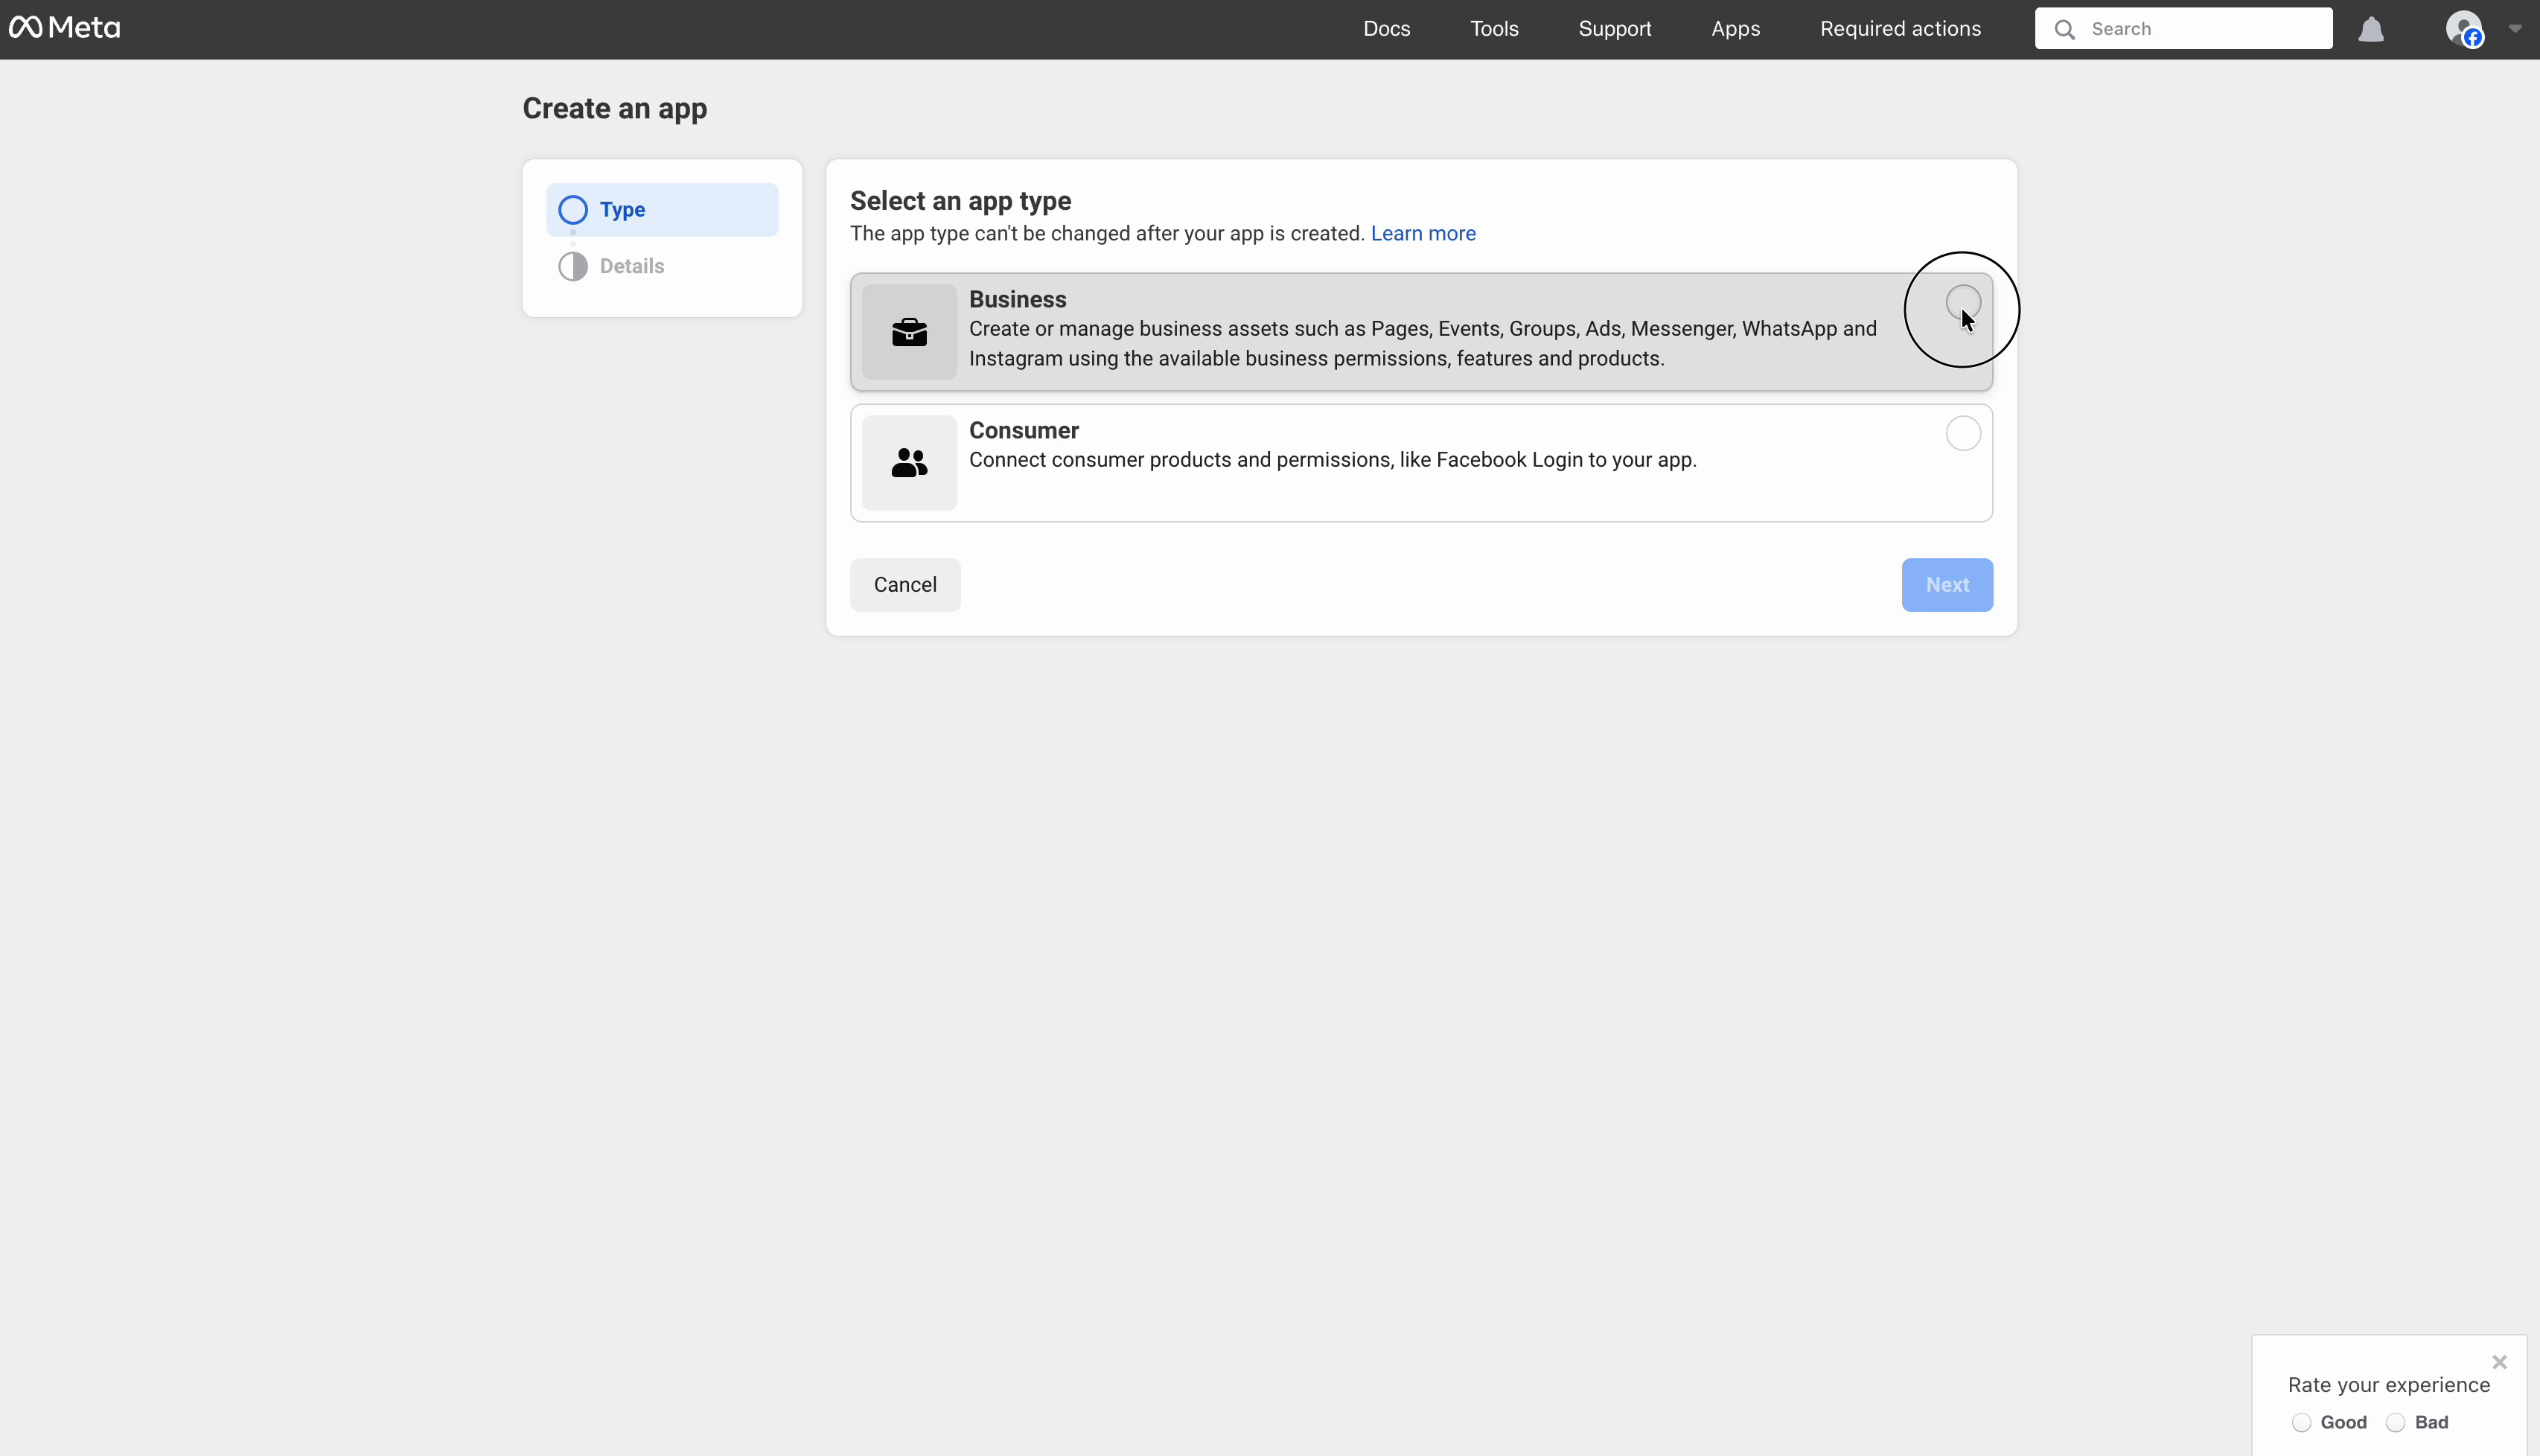Screen dimensions: 2540x1456
Task: Click the Business briefcase icon
Action: [x=909, y=332]
